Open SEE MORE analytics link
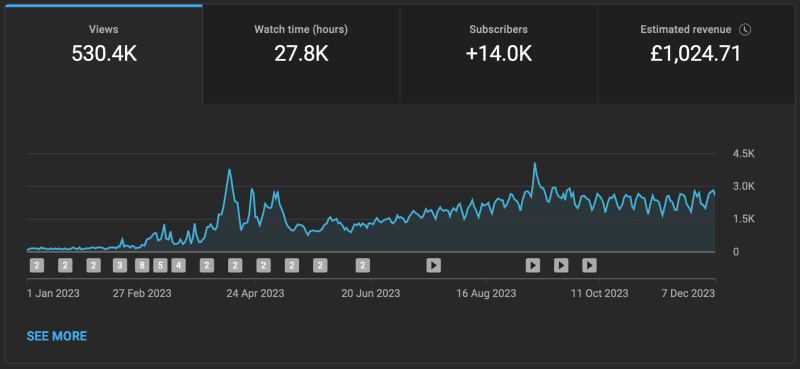800x369 pixels. click(x=57, y=336)
